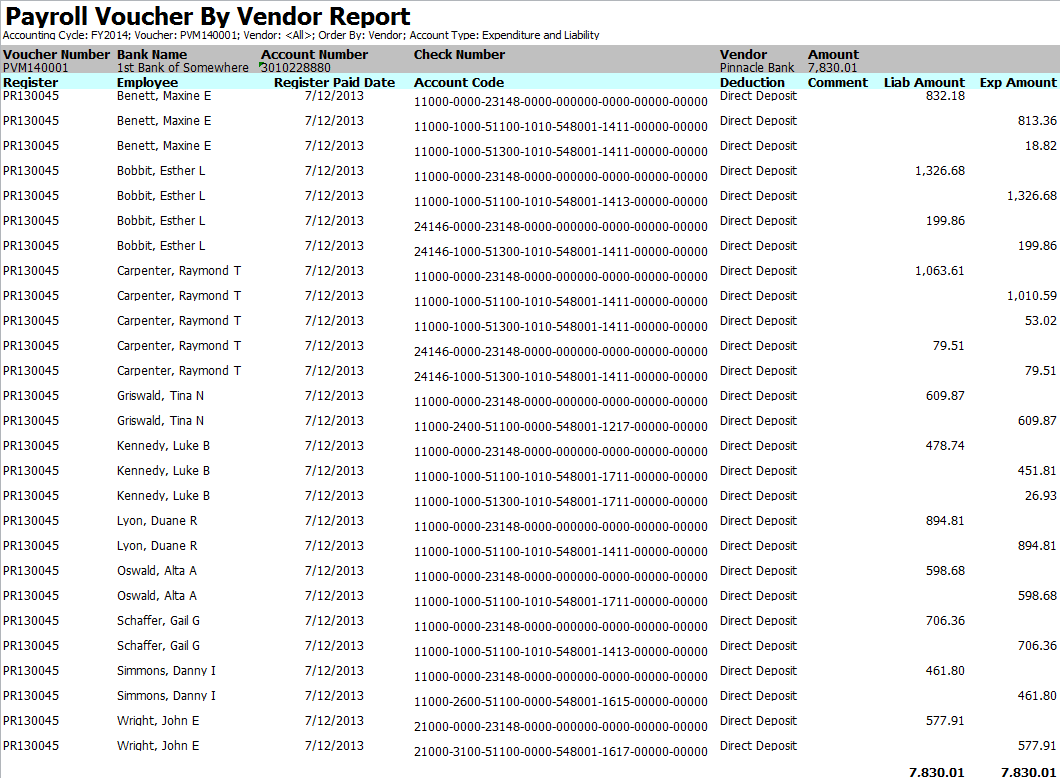The width and height of the screenshot is (1060, 778).
Task: Select liability amount 832.18
Action: click(x=945, y=95)
